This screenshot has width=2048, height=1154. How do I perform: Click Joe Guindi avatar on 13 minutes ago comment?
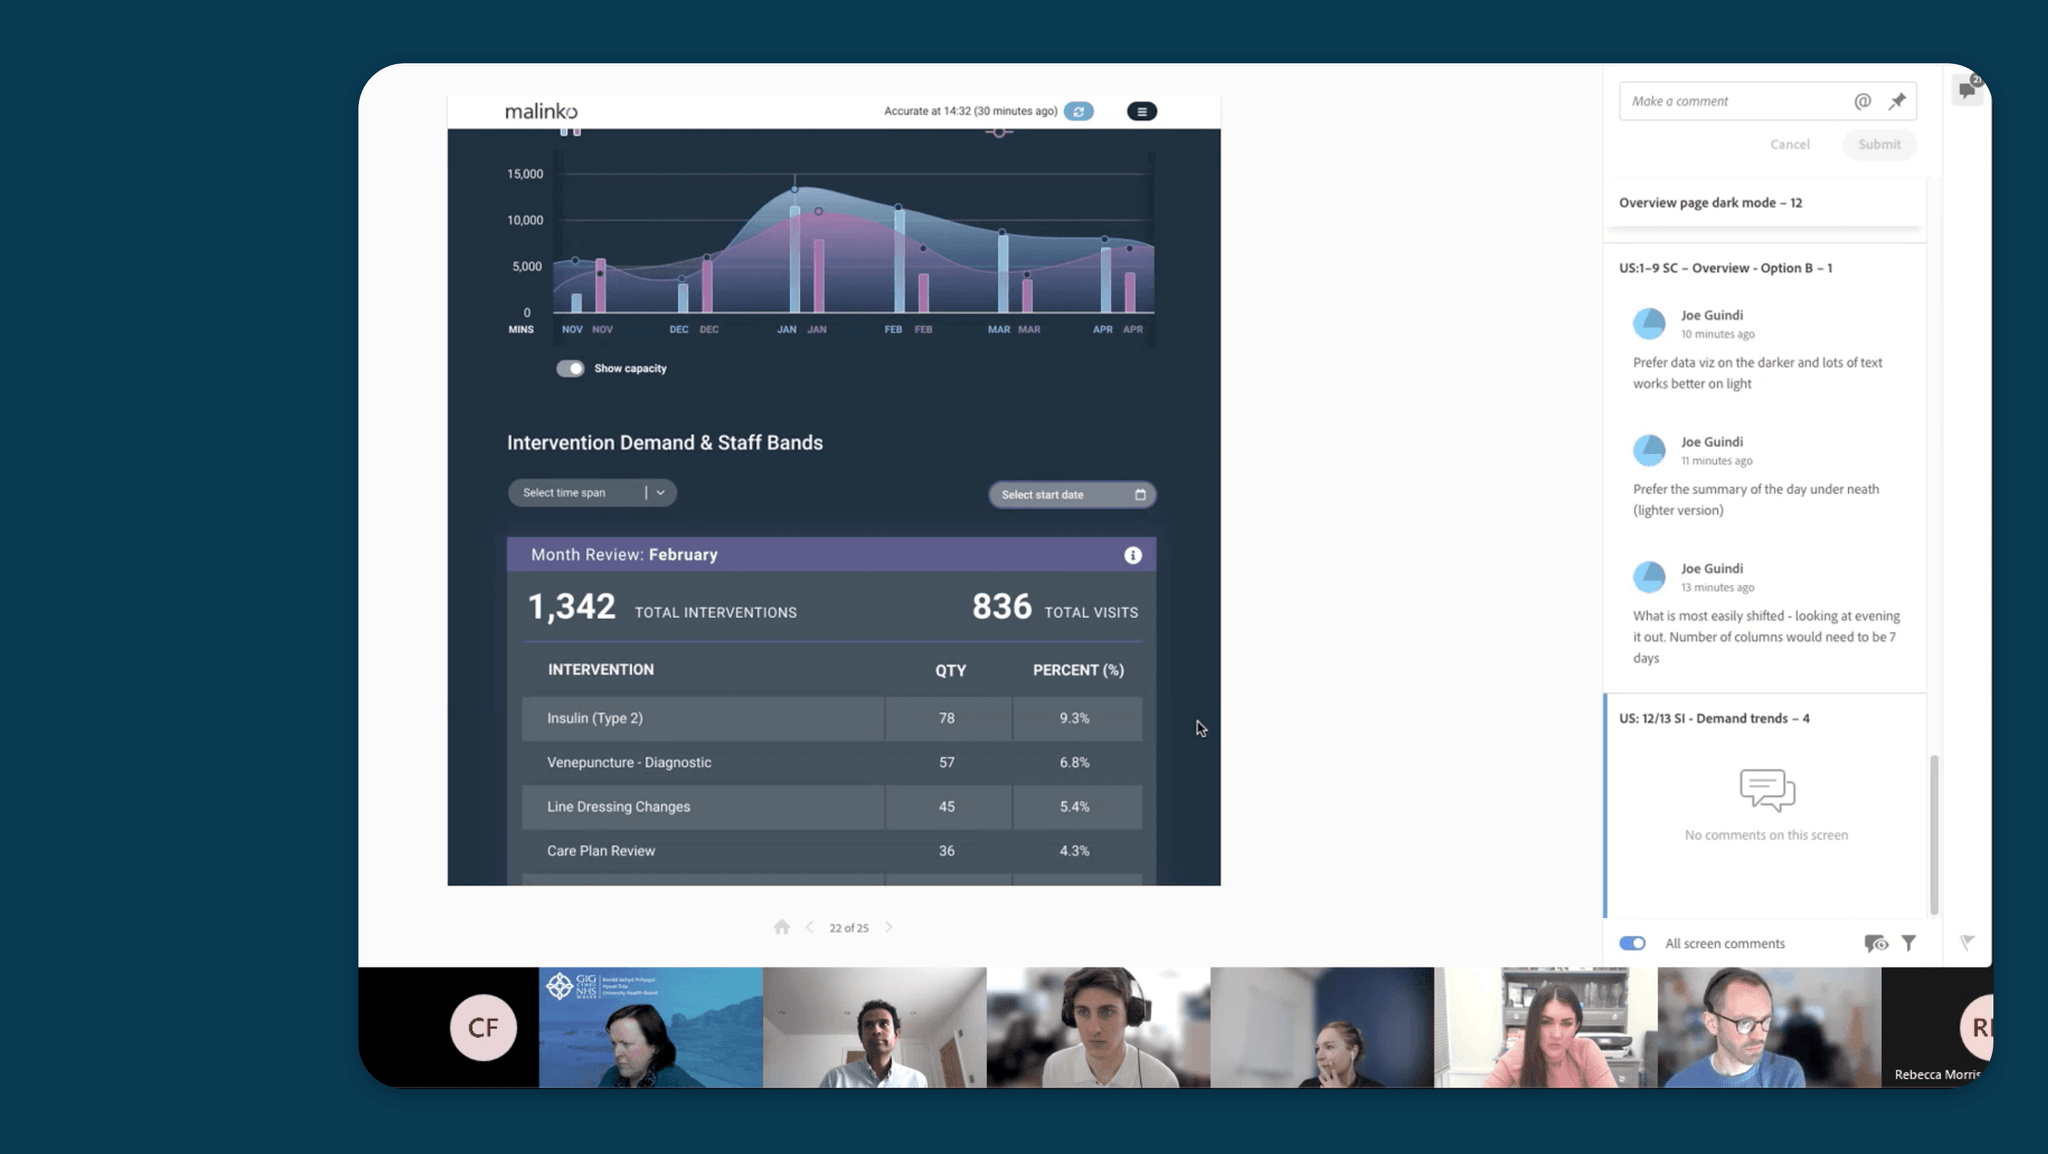(x=1649, y=576)
